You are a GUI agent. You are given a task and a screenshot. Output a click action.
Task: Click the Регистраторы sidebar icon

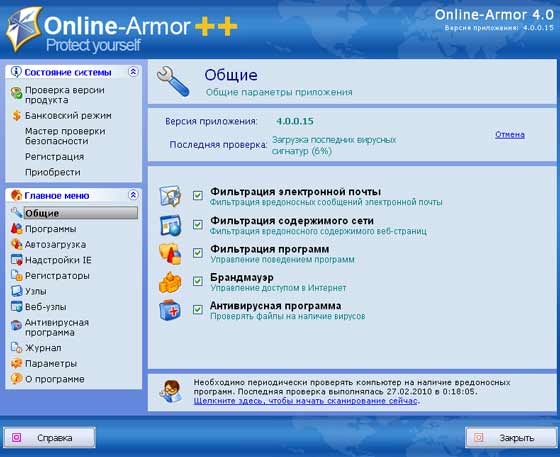pyautogui.click(x=16, y=275)
